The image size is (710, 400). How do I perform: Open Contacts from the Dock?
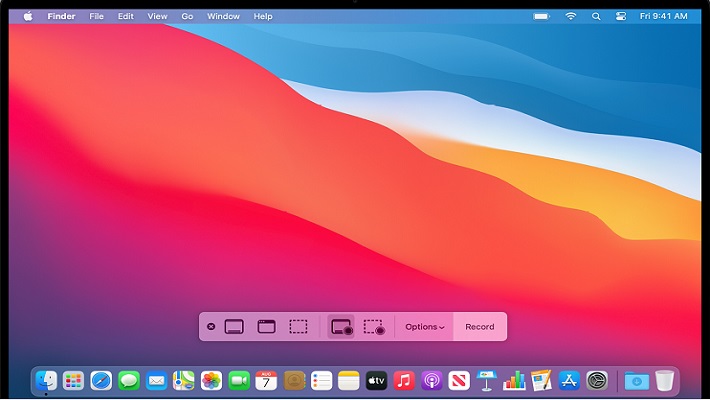(294, 381)
